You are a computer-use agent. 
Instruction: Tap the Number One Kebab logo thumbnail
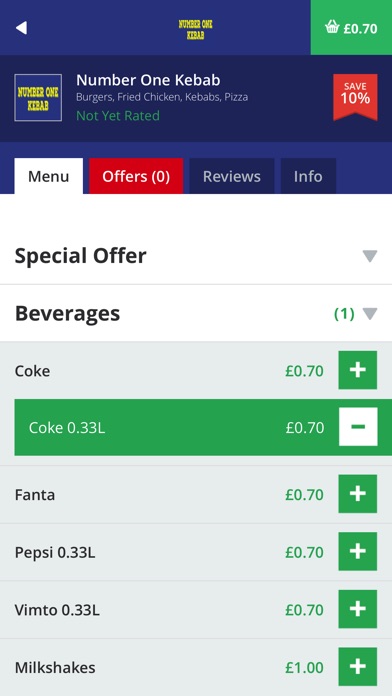[x=38, y=98]
